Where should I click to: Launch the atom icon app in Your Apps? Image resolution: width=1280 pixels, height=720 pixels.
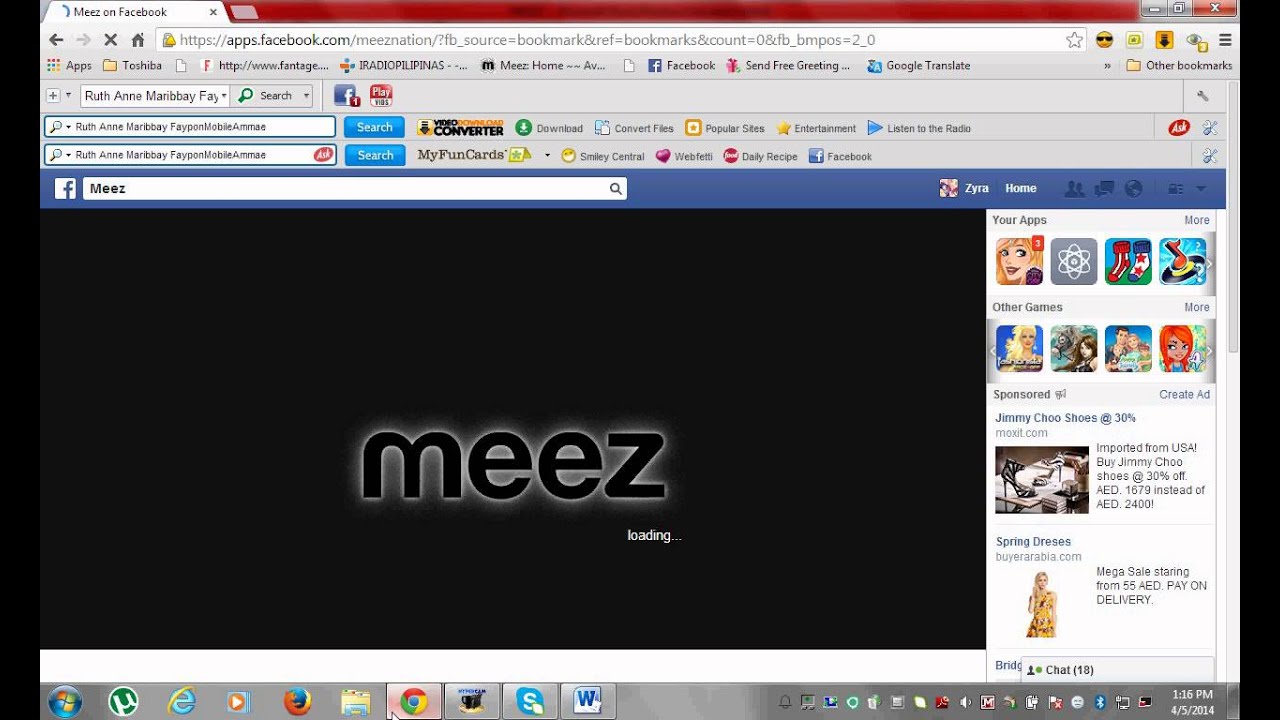click(1074, 261)
